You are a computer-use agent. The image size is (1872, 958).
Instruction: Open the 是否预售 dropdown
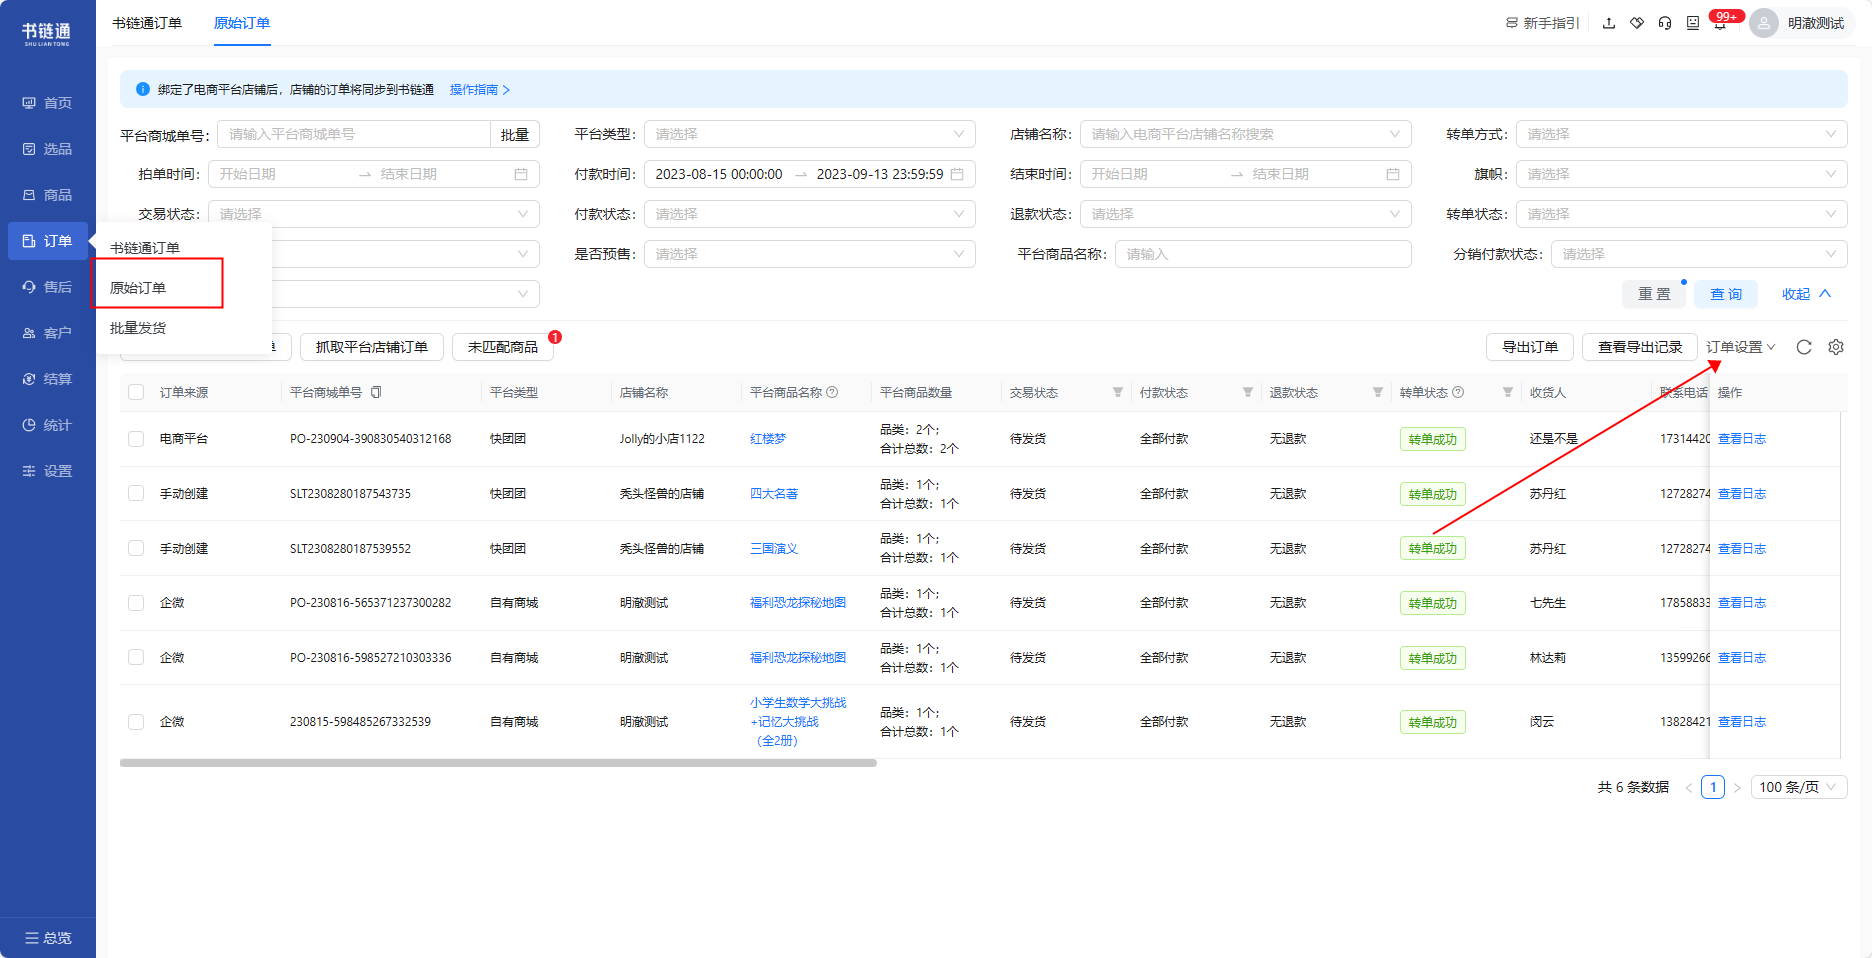pyautogui.click(x=810, y=254)
